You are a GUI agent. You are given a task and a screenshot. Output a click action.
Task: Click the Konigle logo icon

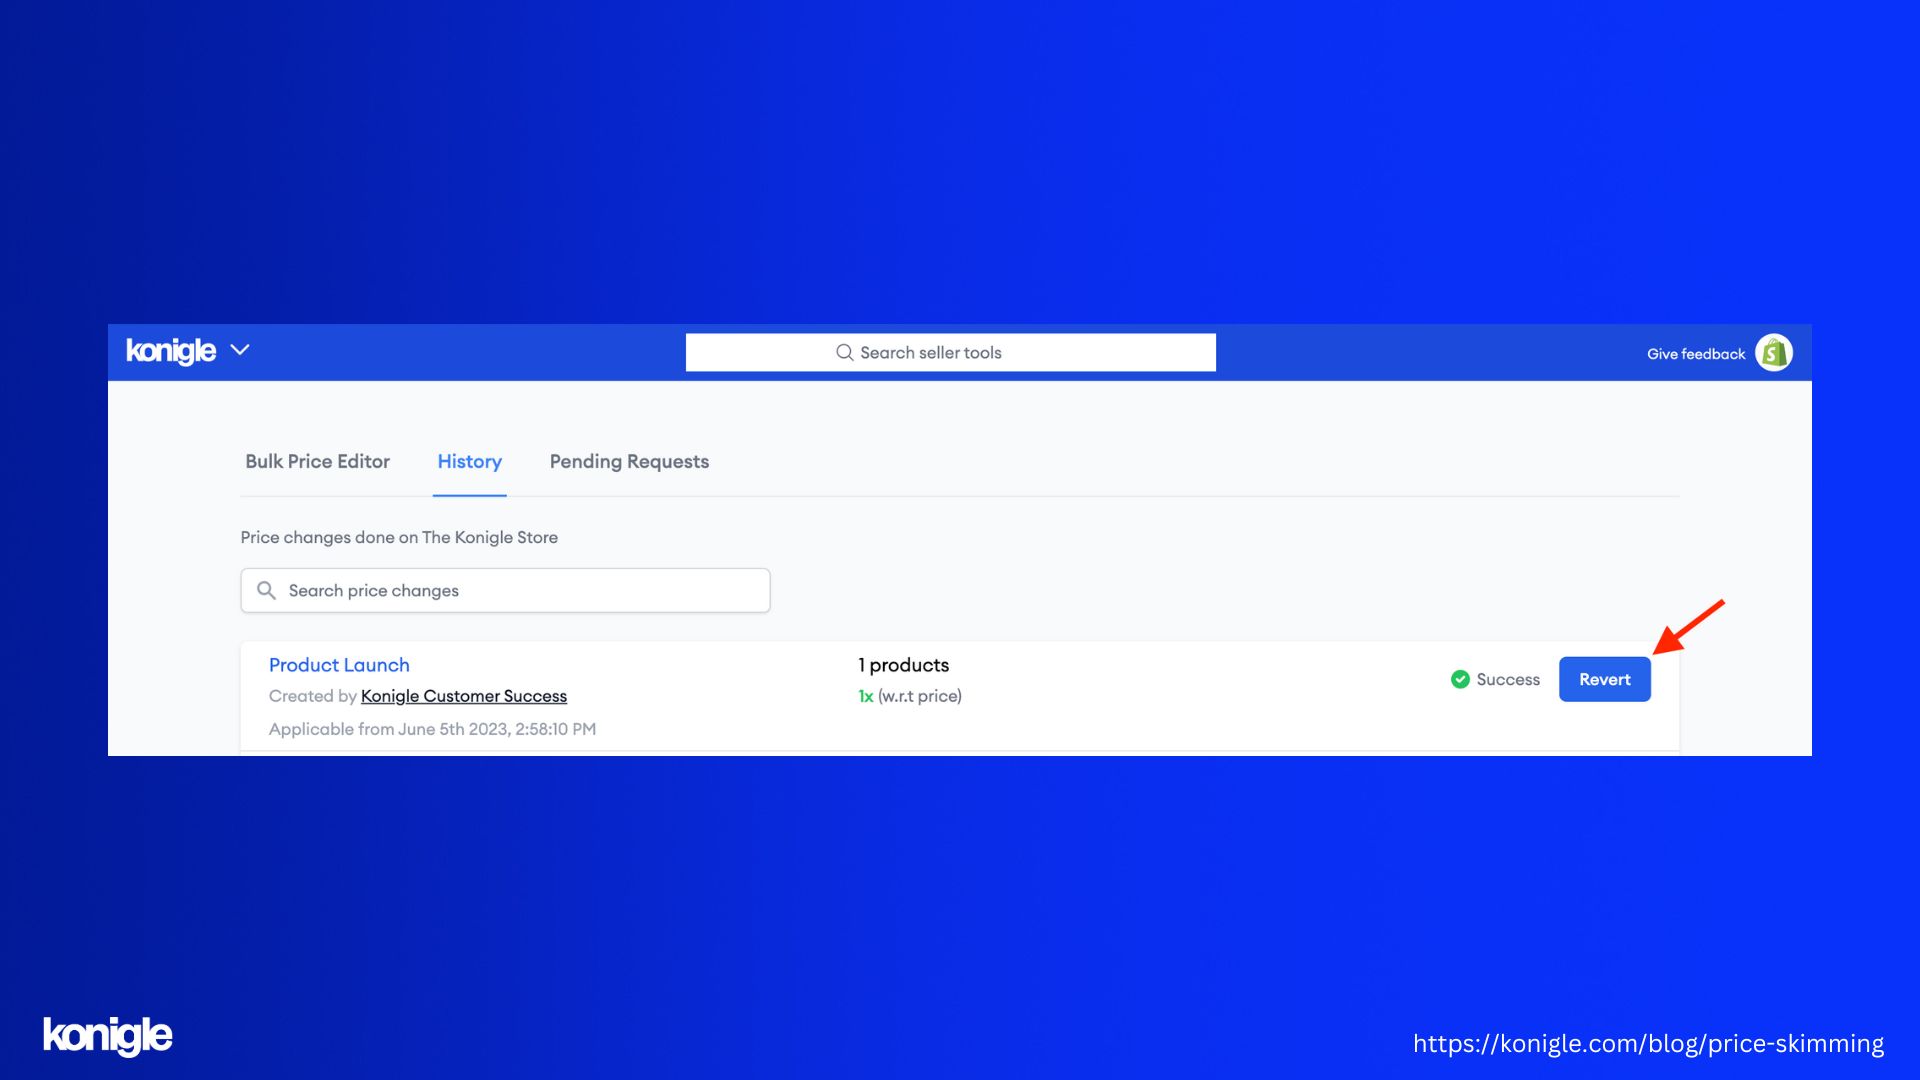click(173, 351)
